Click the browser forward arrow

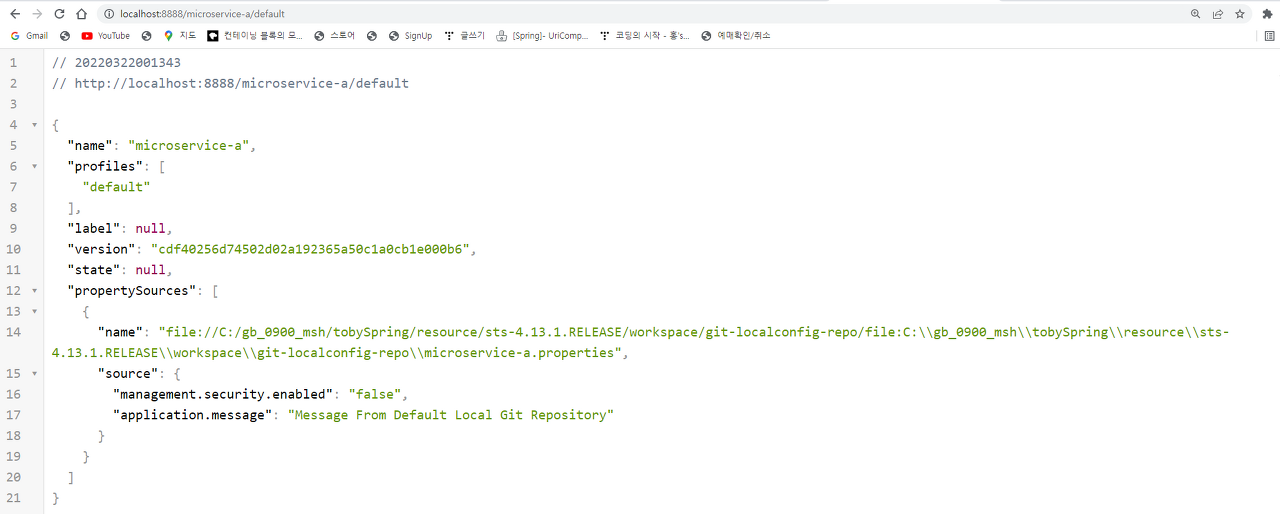pos(37,14)
